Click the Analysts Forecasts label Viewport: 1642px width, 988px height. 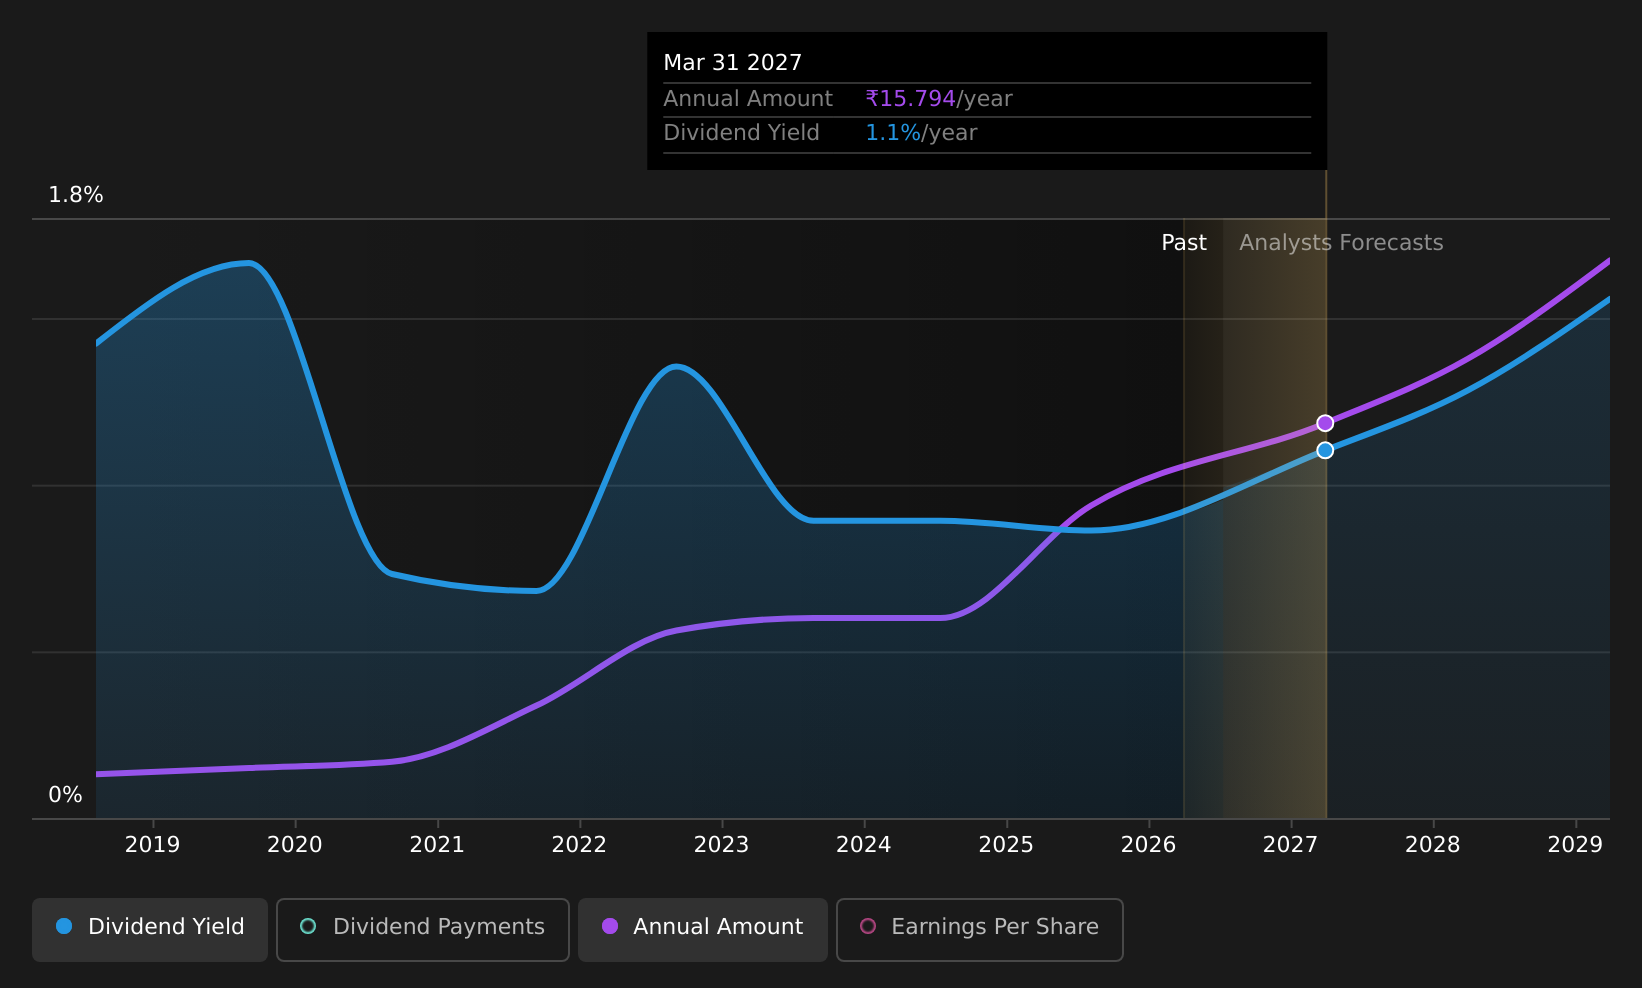pos(1341,243)
